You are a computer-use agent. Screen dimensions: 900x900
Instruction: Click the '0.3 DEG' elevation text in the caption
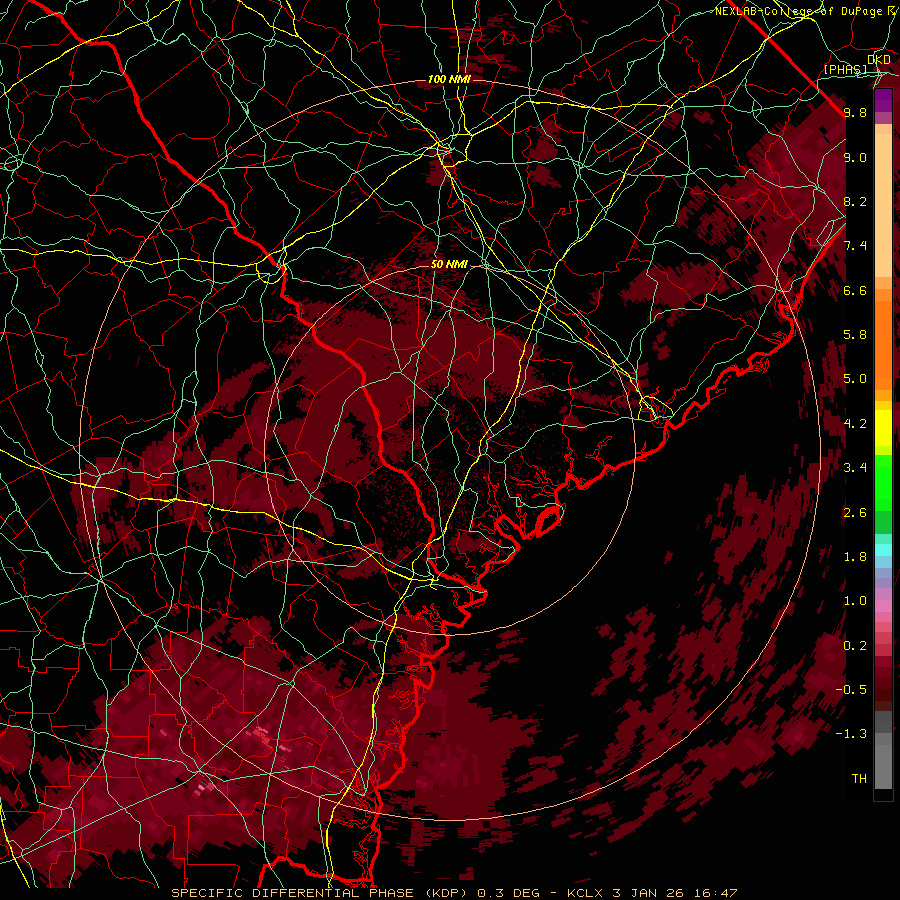click(511, 893)
